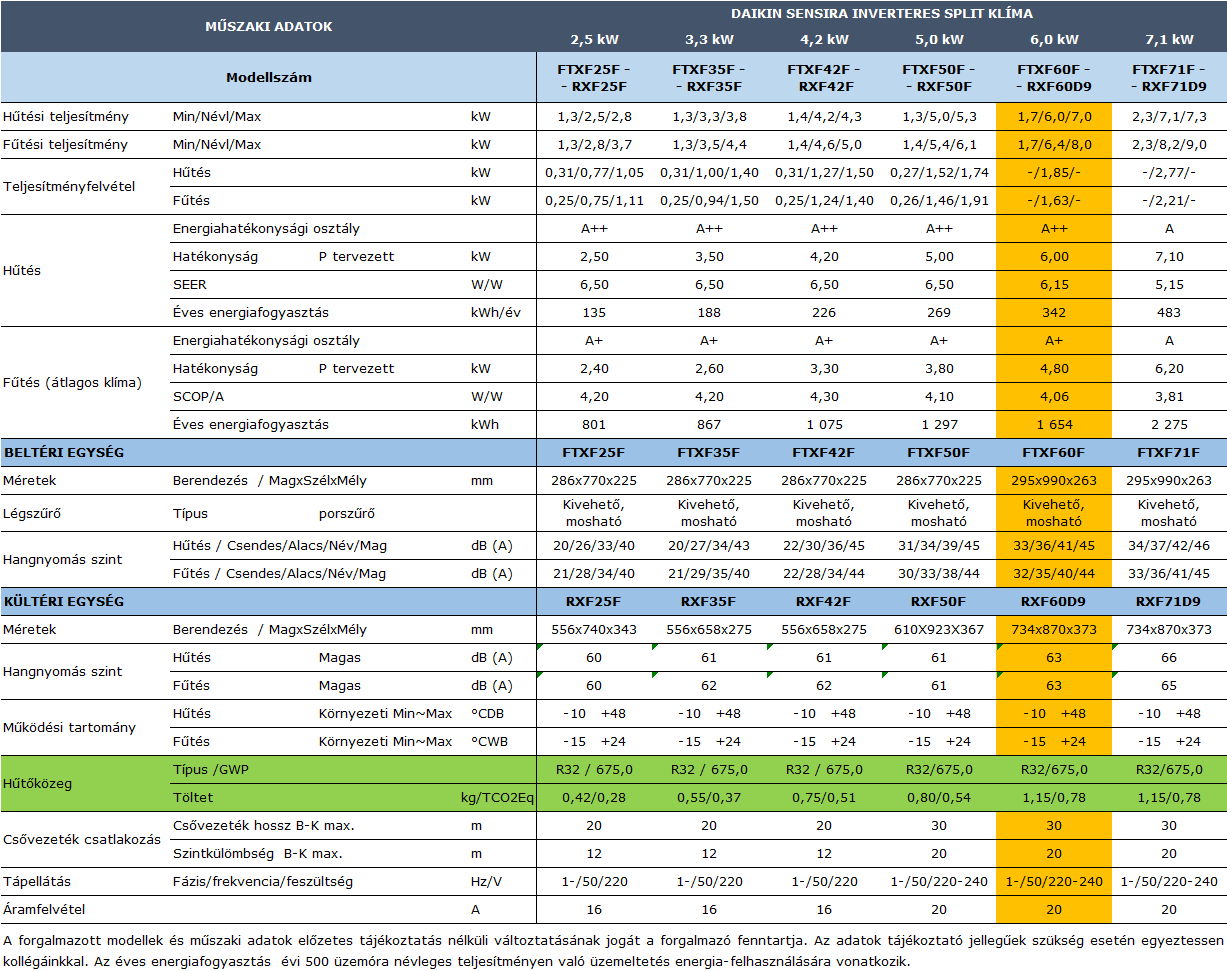Viewport: 1227px width, 971px height.
Task: Click the 'Fázis/frekvencia/feszültség' label
Action: 263,881
